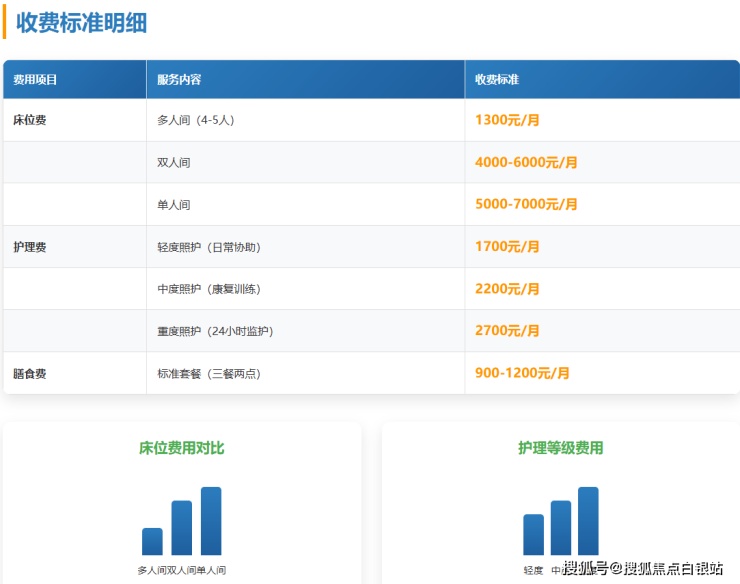Click the 900-1200元/月 meal price
Viewport: 740px width, 584px height.
522,373
